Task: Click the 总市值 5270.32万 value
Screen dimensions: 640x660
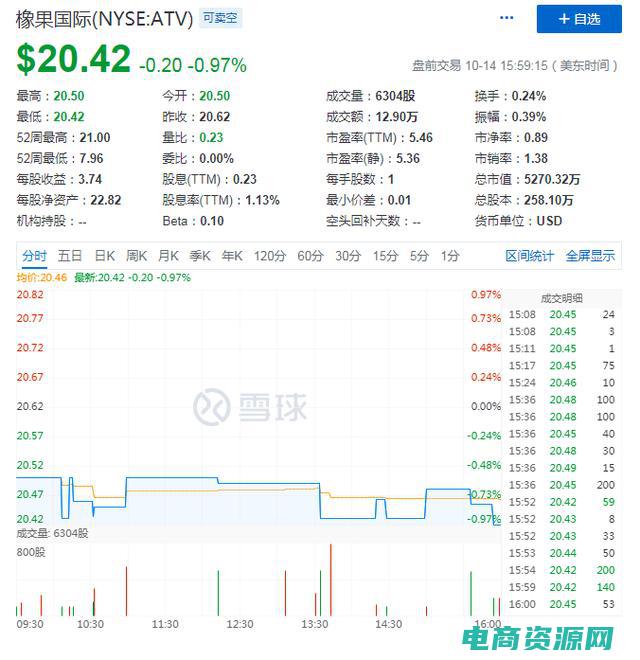Action: pyautogui.click(x=552, y=179)
